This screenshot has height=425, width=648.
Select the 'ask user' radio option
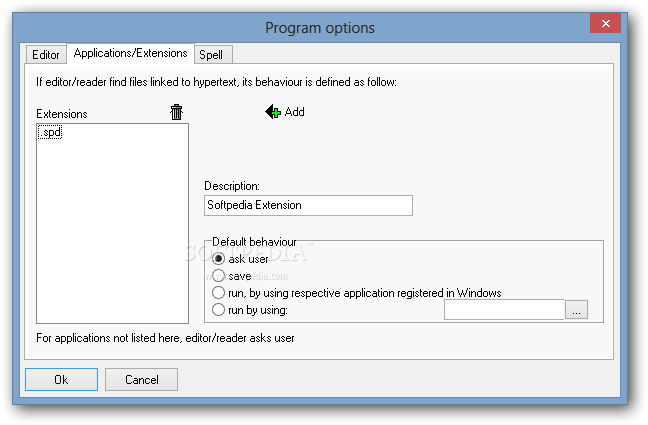(x=218, y=259)
